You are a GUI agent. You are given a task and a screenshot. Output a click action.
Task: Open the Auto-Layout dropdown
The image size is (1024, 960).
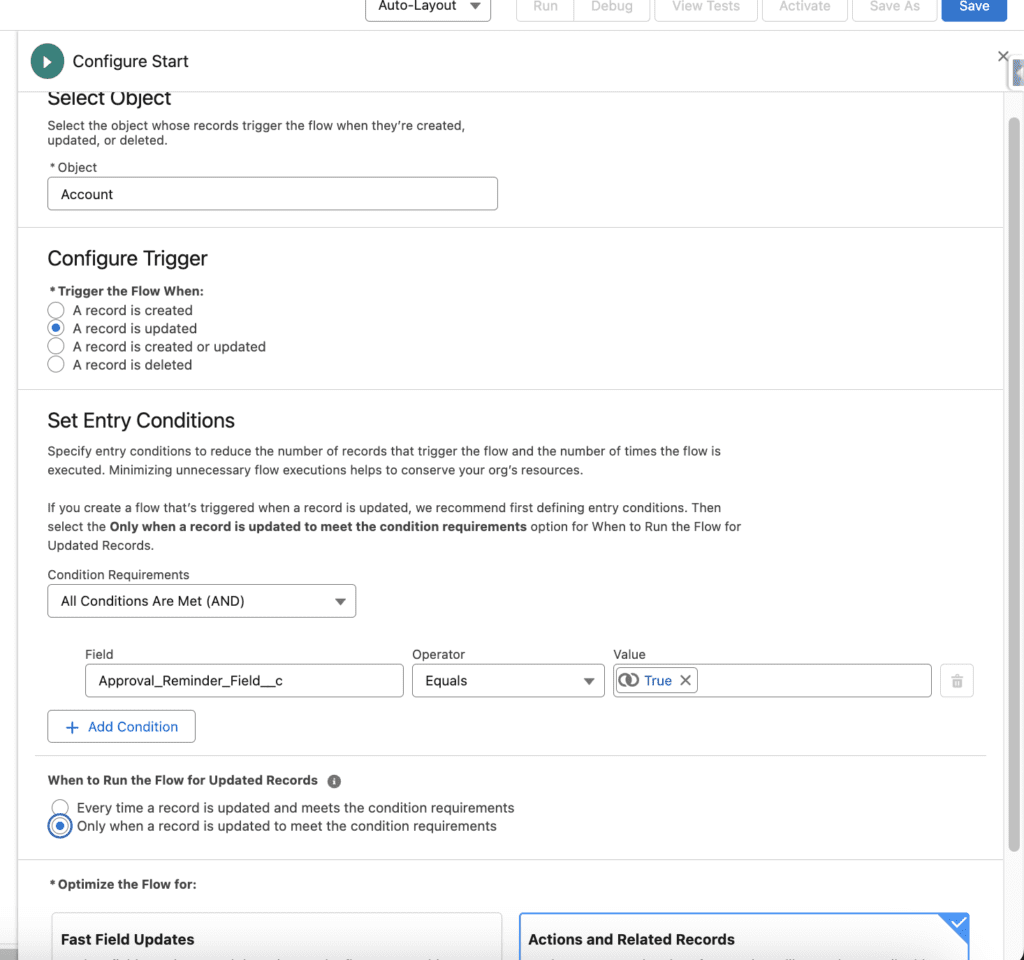click(427, 8)
